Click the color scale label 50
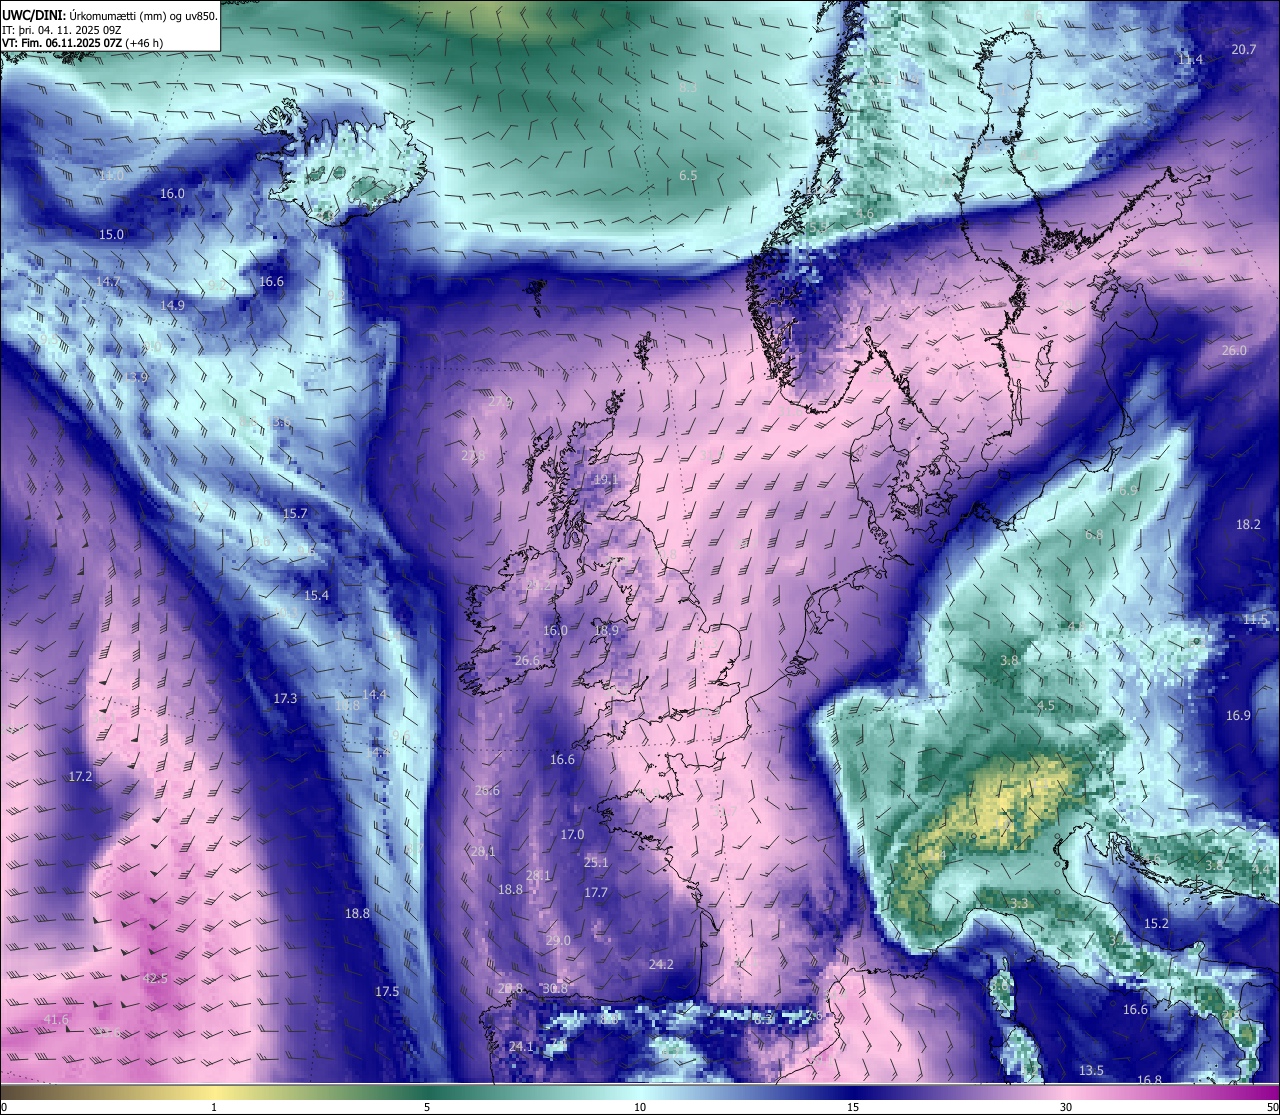The height and width of the screenshot is (1115, 1280). click(1271, 1107)
